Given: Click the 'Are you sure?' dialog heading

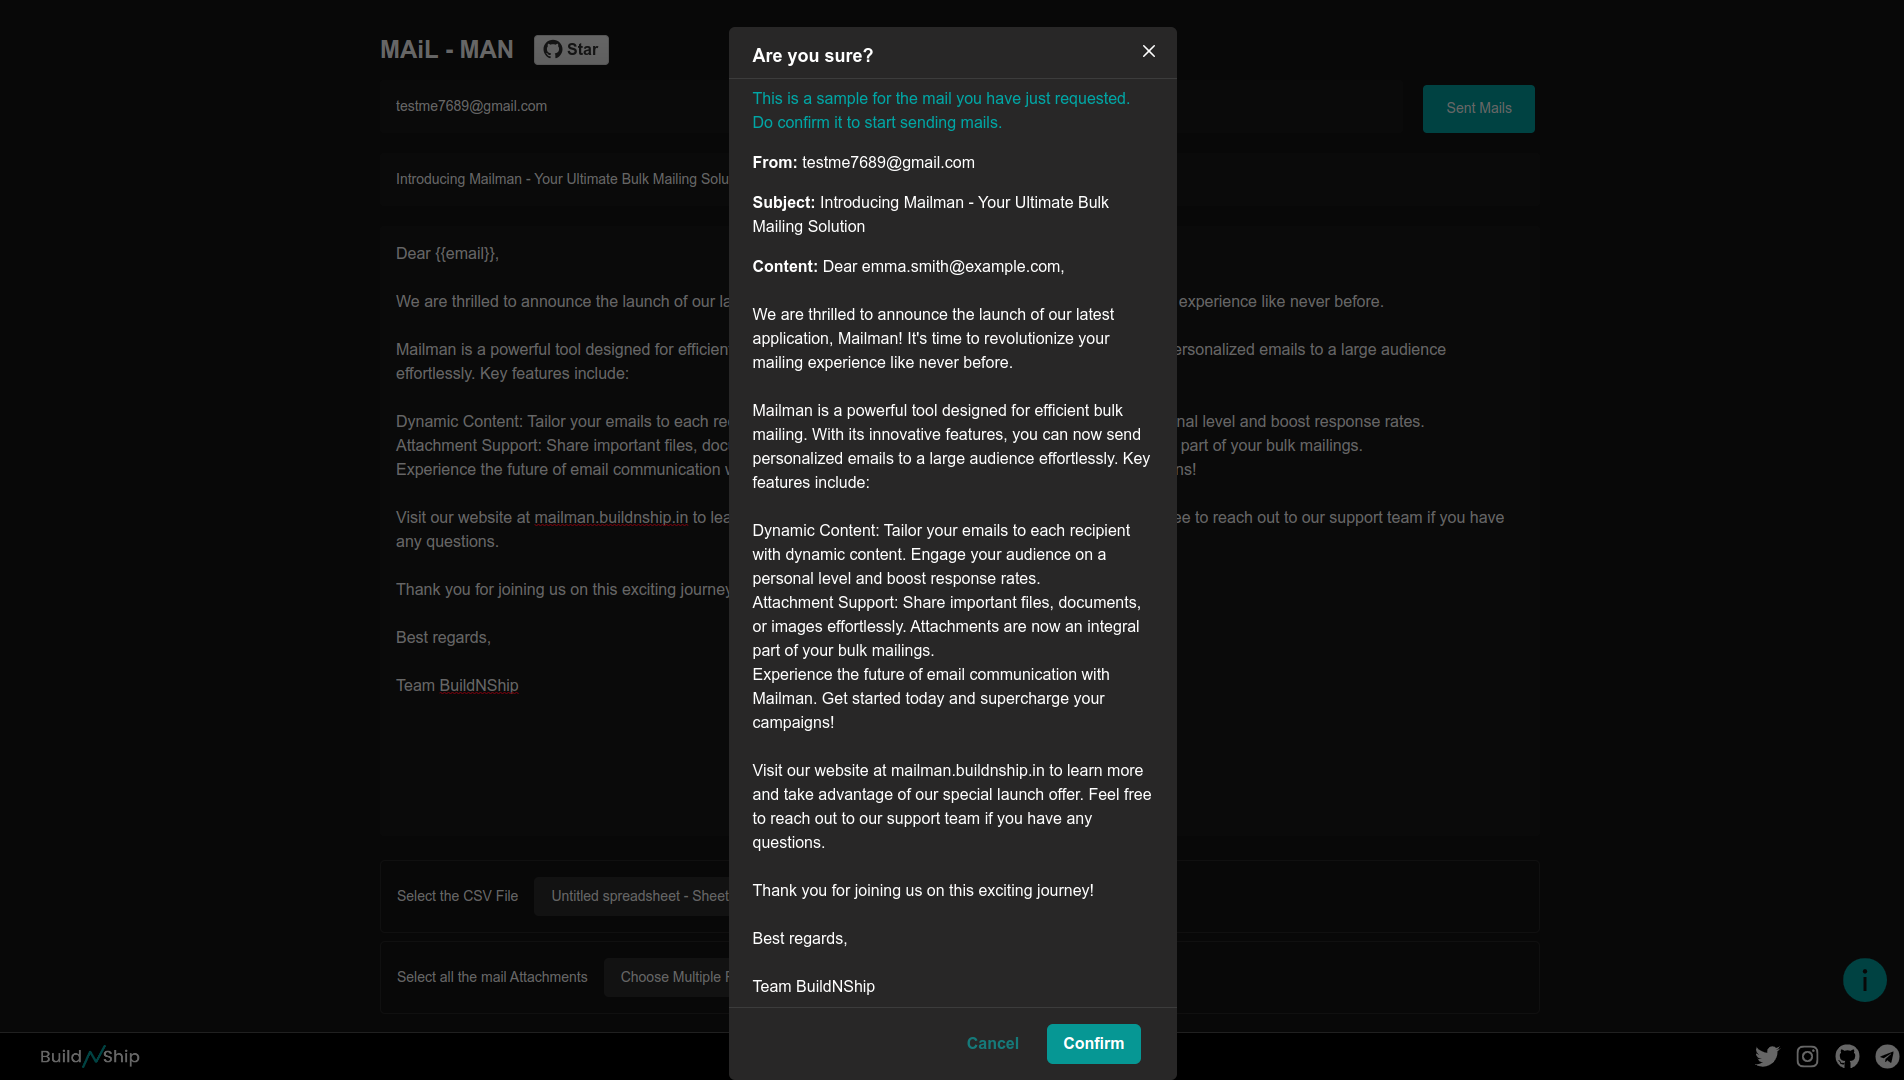Looking at the screenshot, I should point(812,56).
